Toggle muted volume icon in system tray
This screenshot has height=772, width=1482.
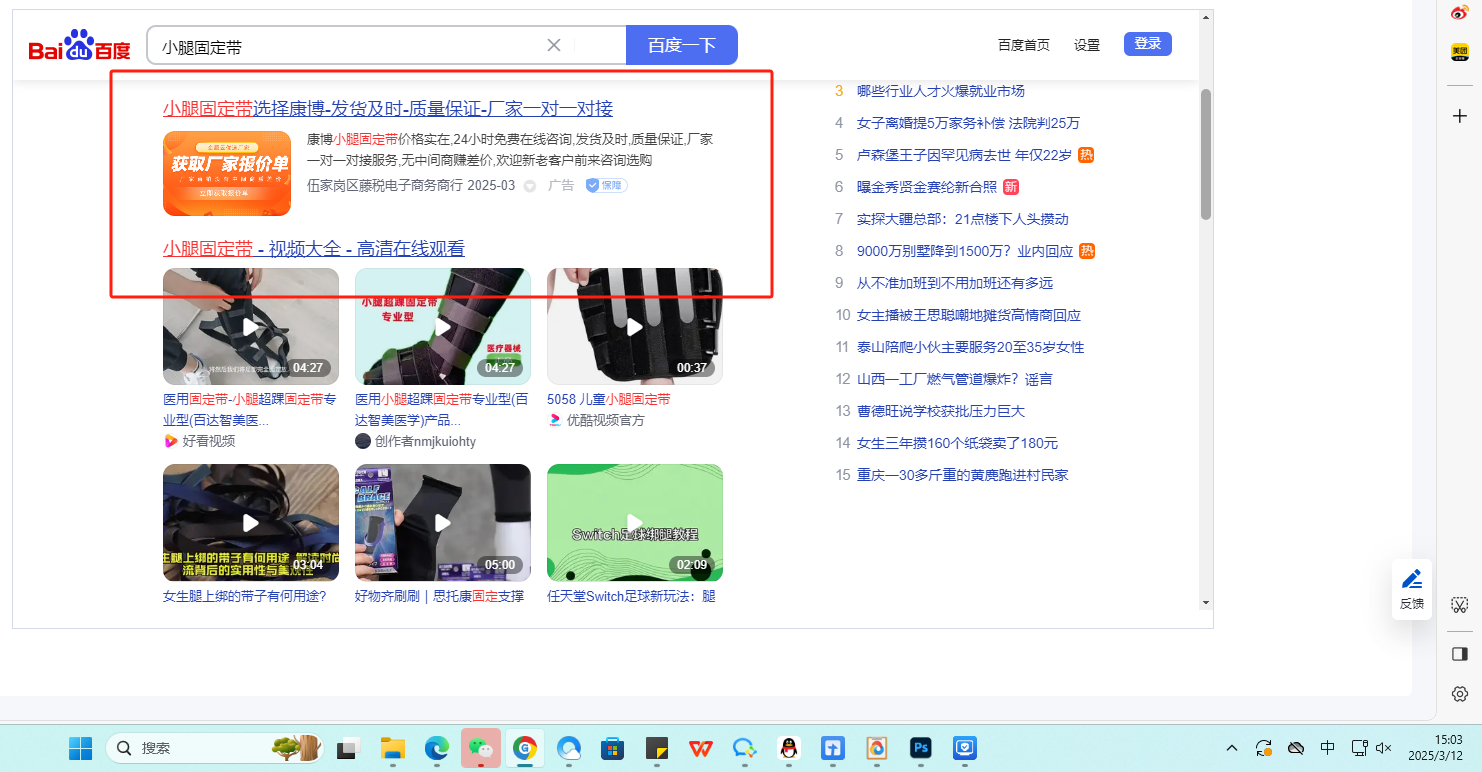coord(1384,748)
